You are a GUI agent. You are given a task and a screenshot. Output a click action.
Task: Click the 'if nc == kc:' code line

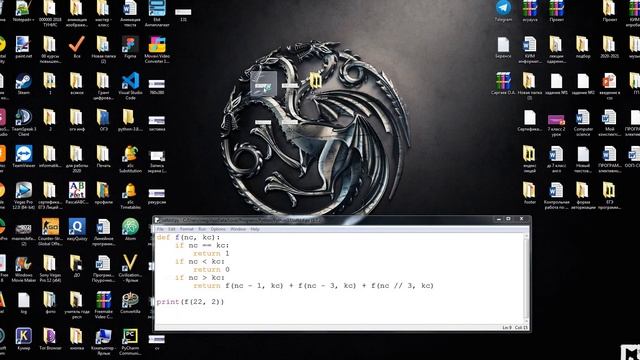[202, 246]
